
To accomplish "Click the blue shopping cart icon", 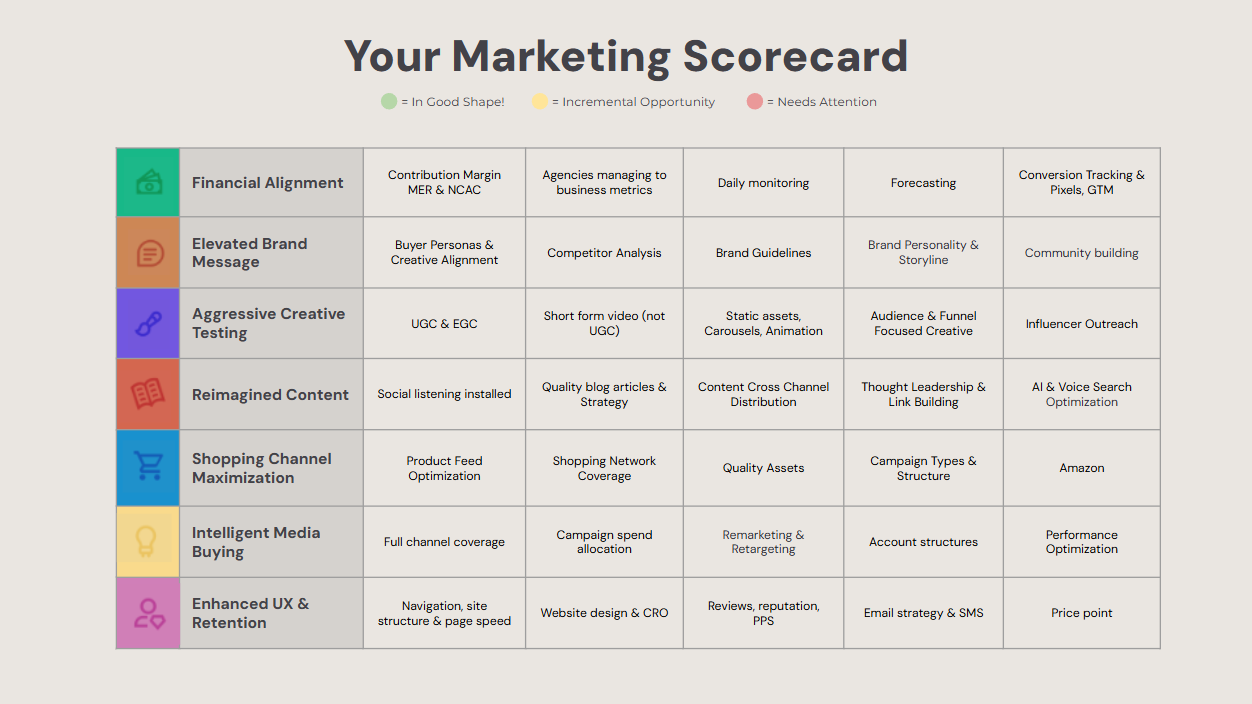I will coord(148,467).
